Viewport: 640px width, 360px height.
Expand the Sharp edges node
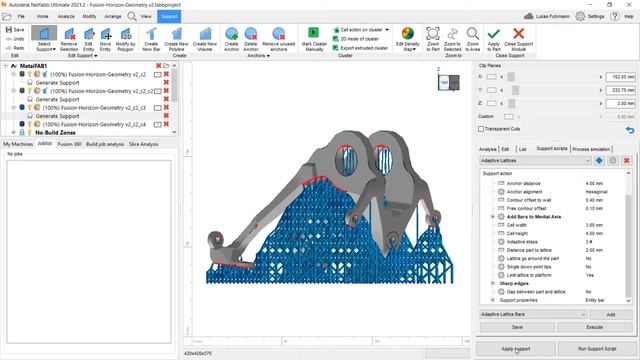coord(493,283)
